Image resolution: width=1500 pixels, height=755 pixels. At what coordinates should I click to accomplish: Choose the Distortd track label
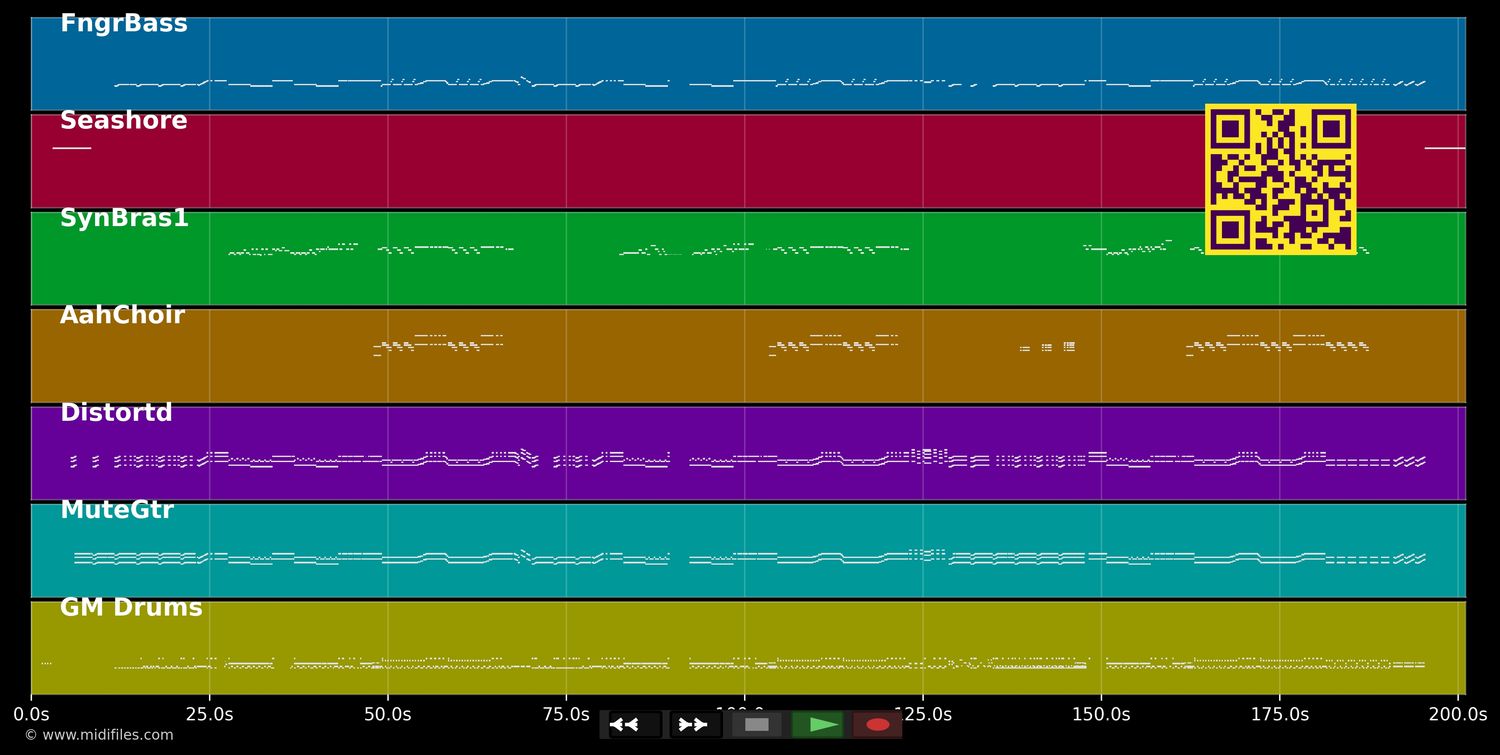click(x=116, y=414)
